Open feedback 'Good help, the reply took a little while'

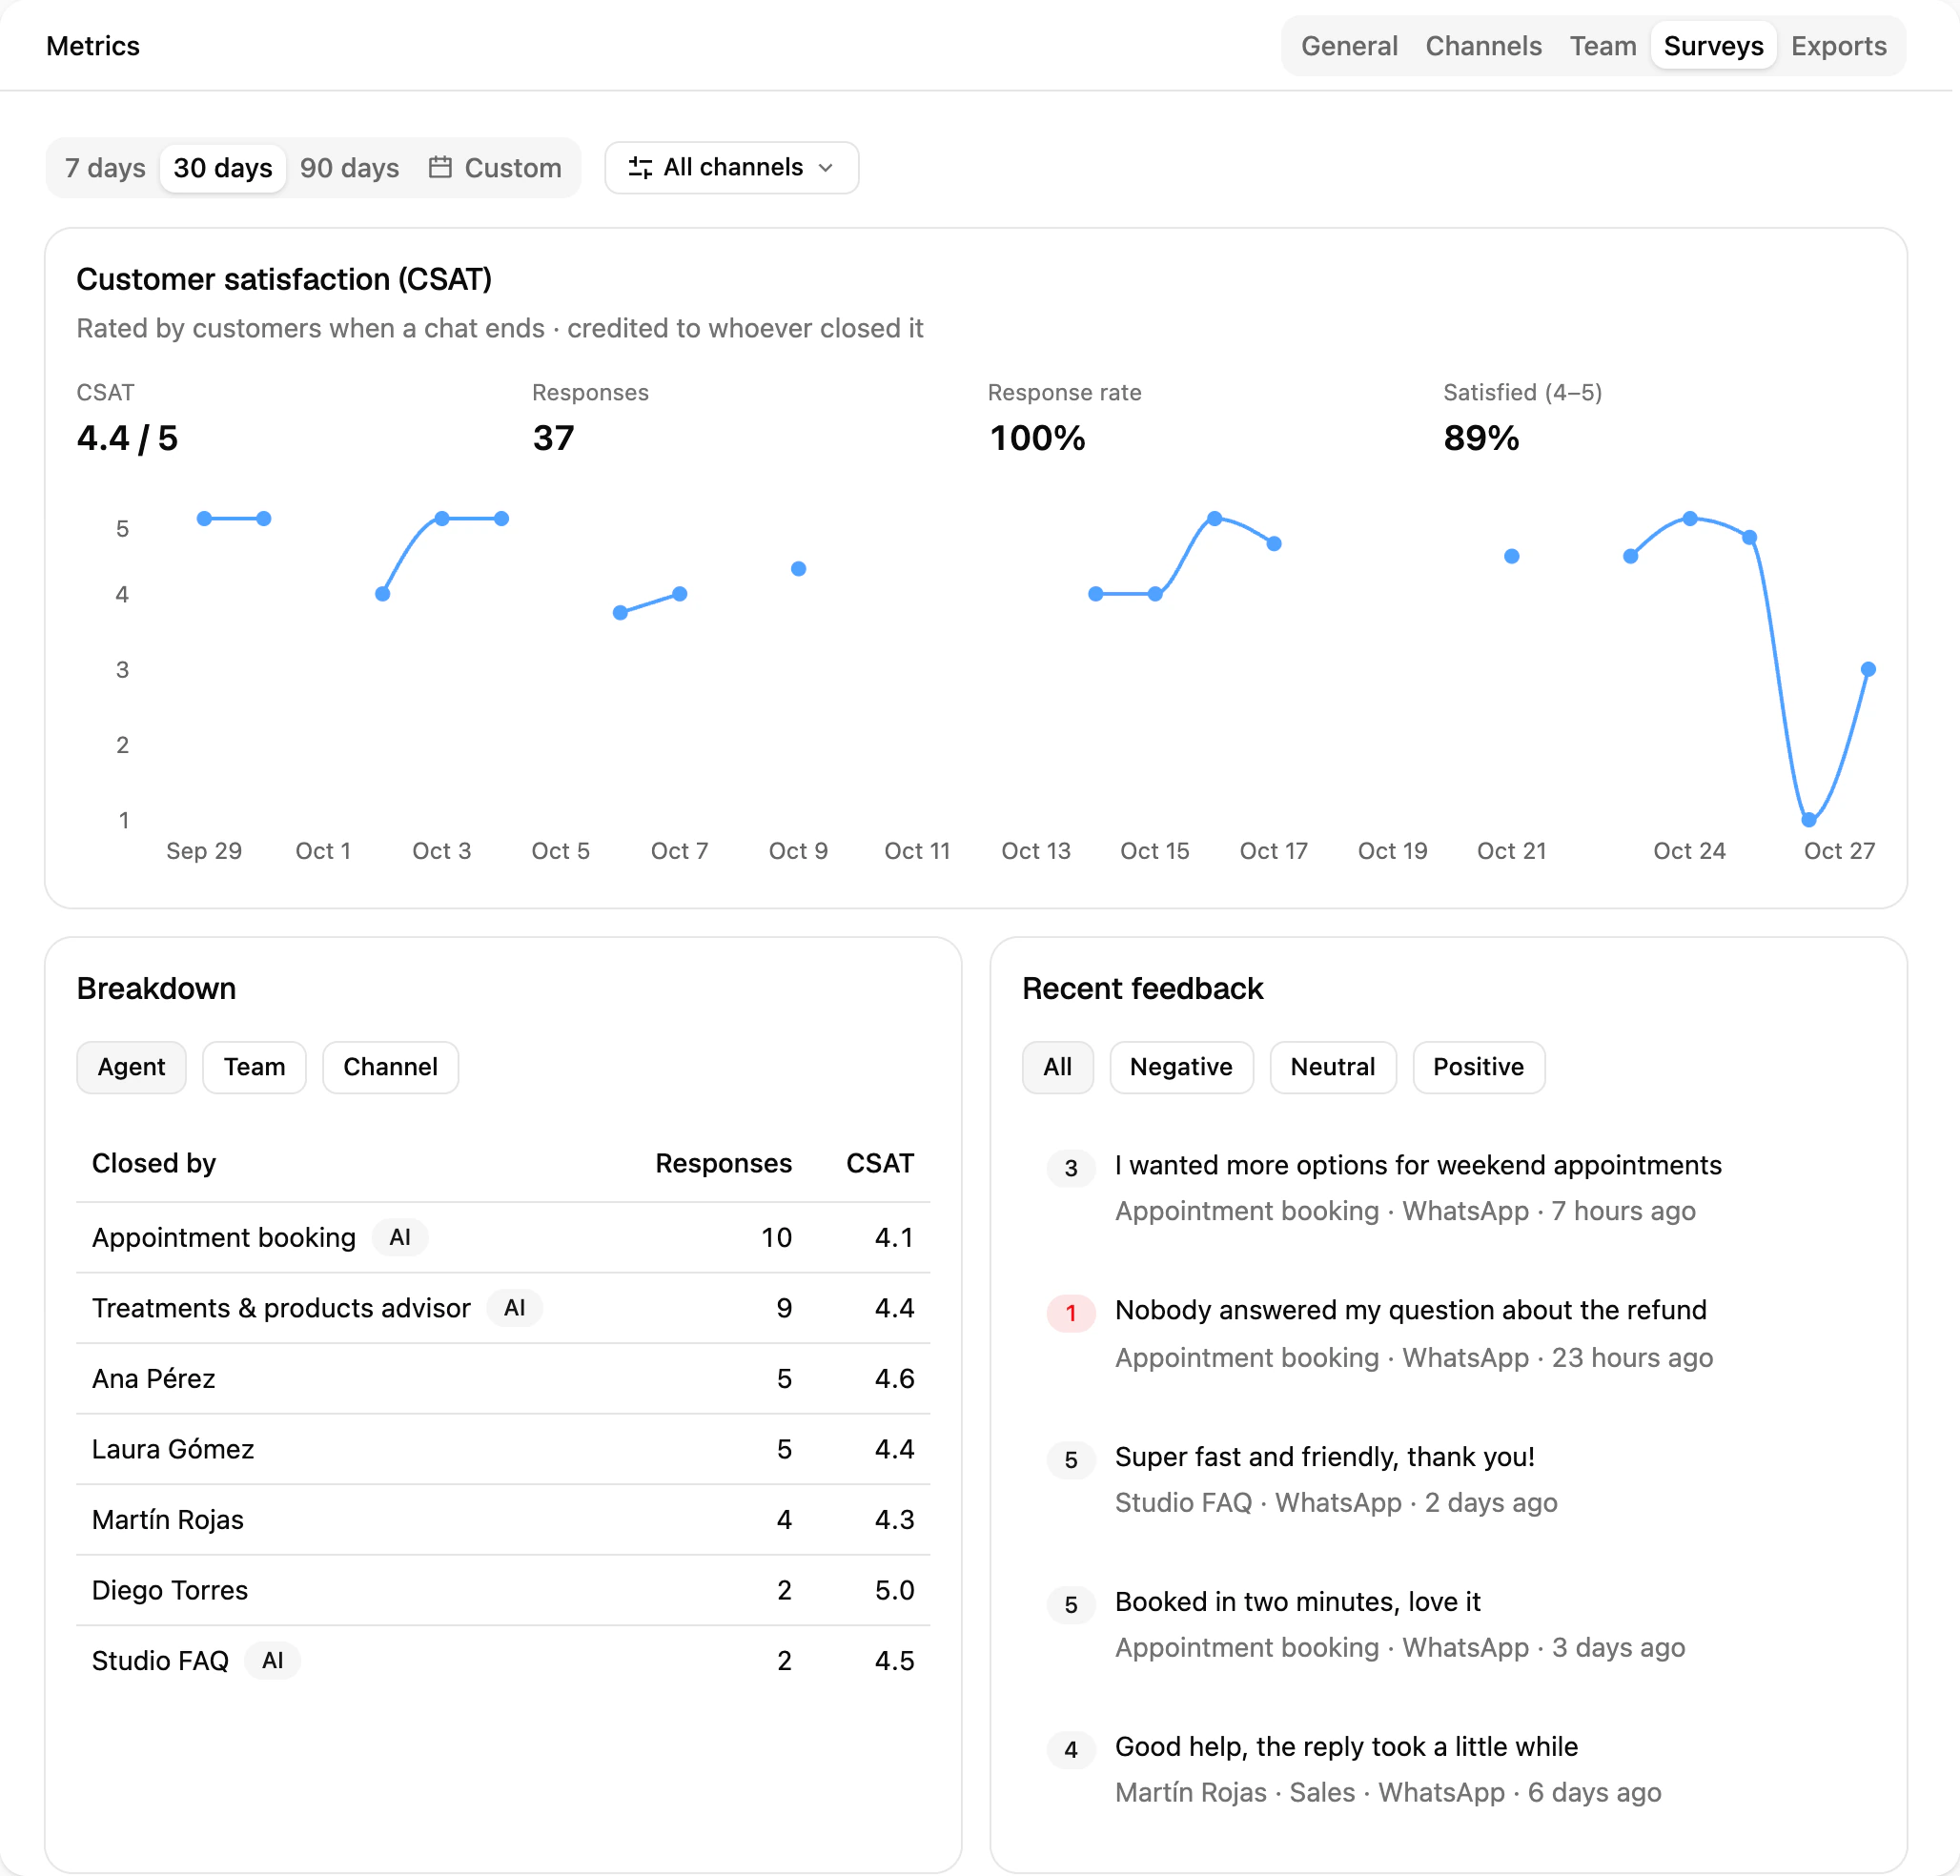click(1346, 1746)
